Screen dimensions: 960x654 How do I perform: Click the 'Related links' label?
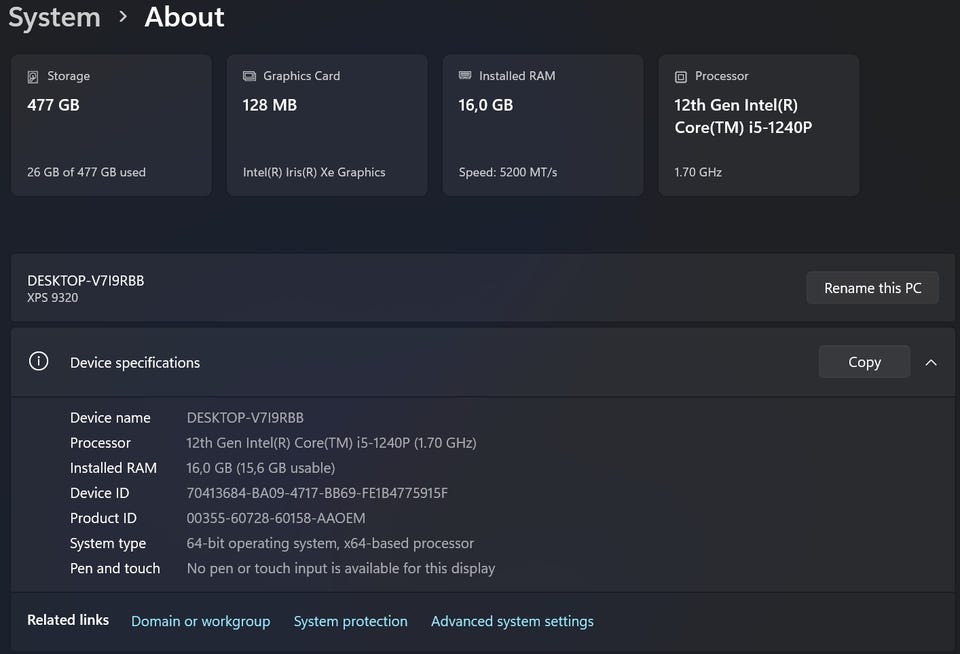[68, 620]
